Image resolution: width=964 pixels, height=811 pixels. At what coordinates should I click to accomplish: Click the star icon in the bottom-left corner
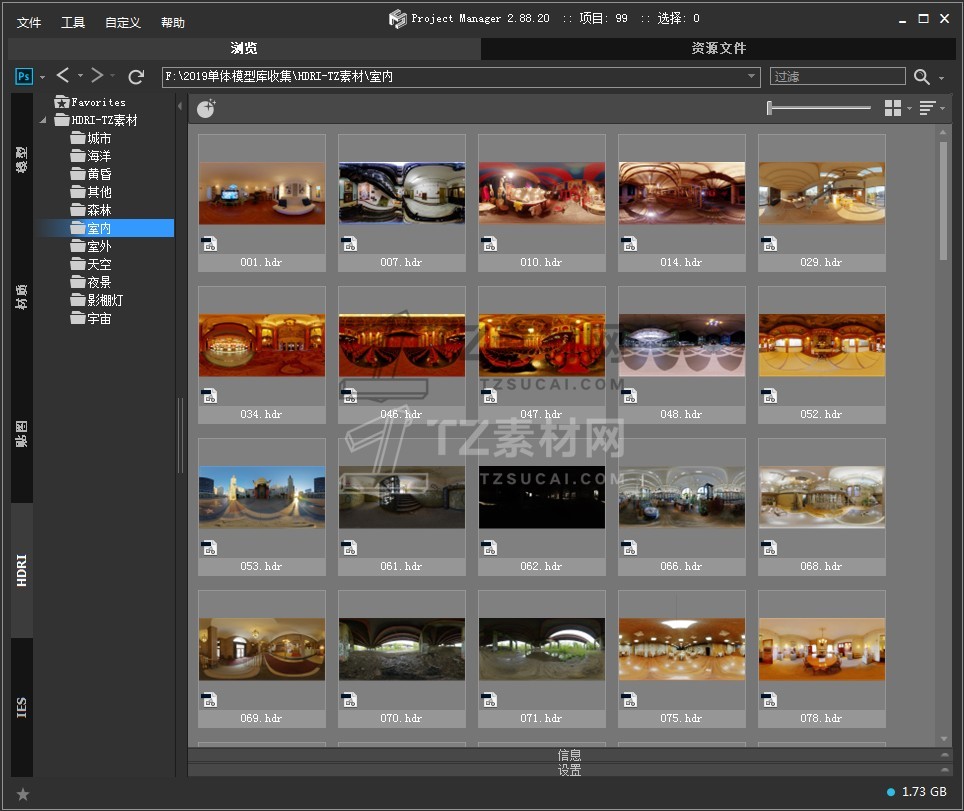point(23,794)
